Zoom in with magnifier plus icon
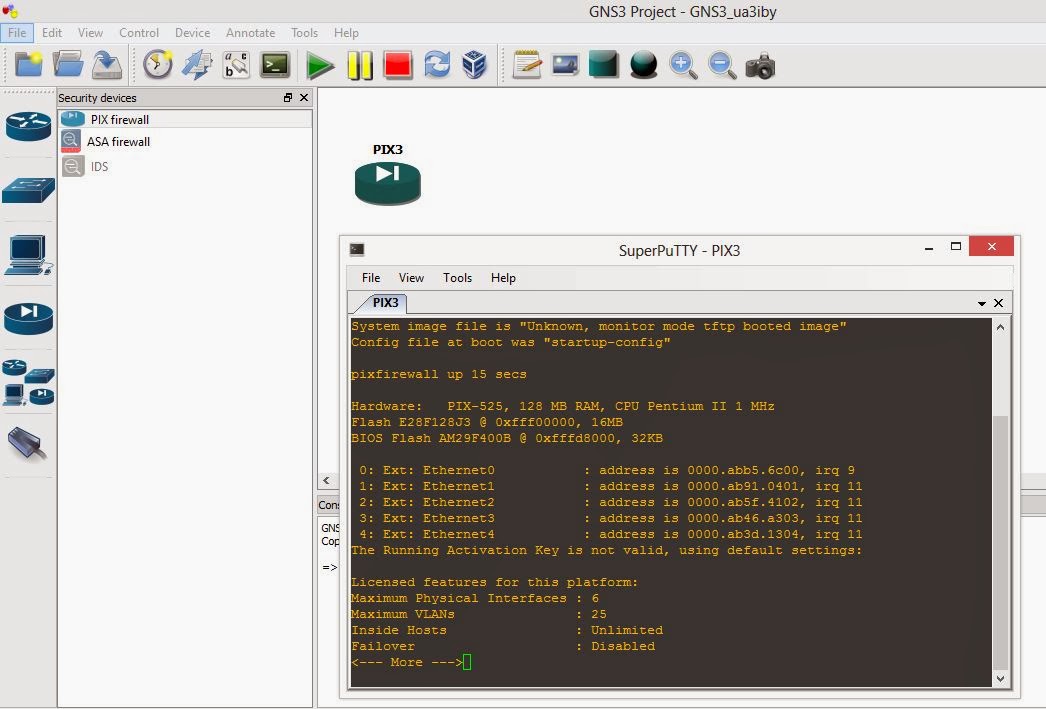1046x709 pixels. (683, 65)
